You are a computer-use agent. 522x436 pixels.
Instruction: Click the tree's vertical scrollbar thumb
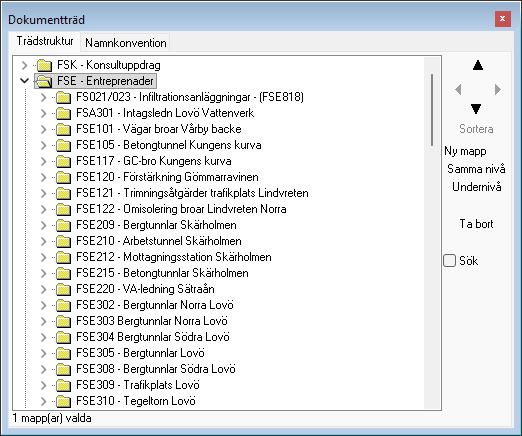(432, 110)
